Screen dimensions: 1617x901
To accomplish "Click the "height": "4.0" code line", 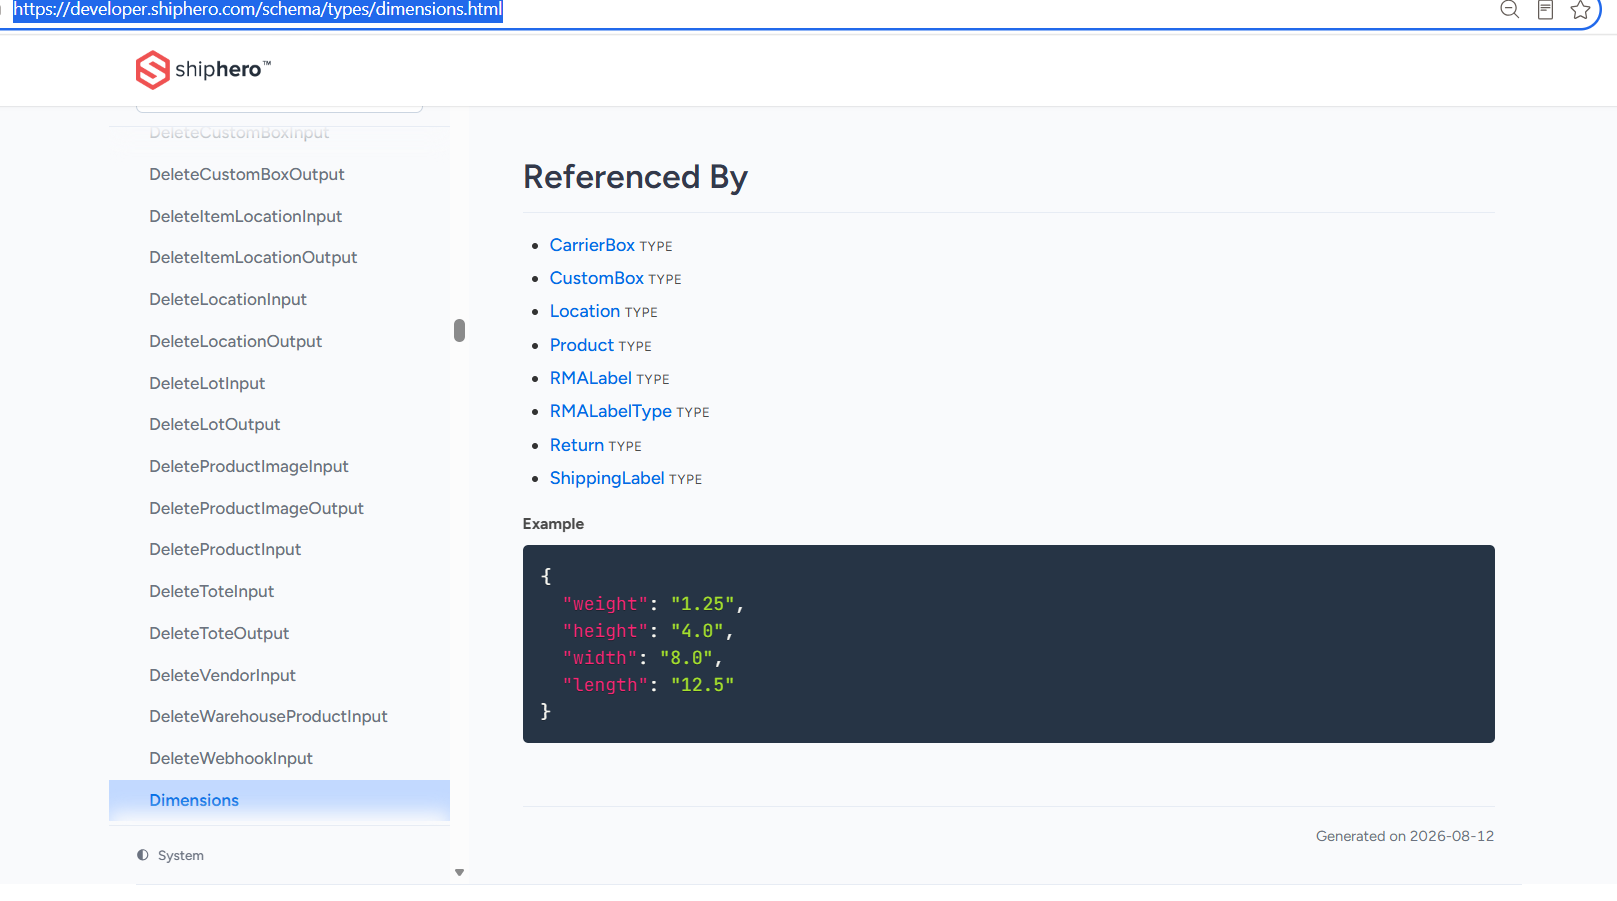I will [648, 631].
